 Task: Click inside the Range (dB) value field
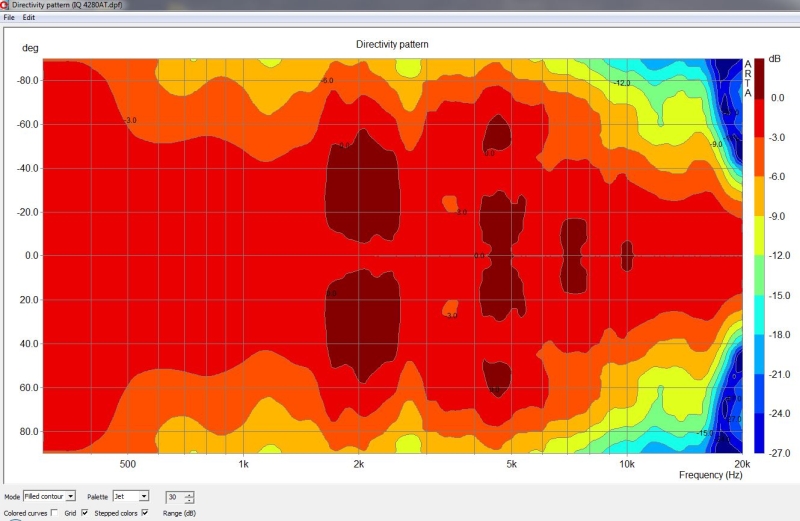tap(173, 497)
